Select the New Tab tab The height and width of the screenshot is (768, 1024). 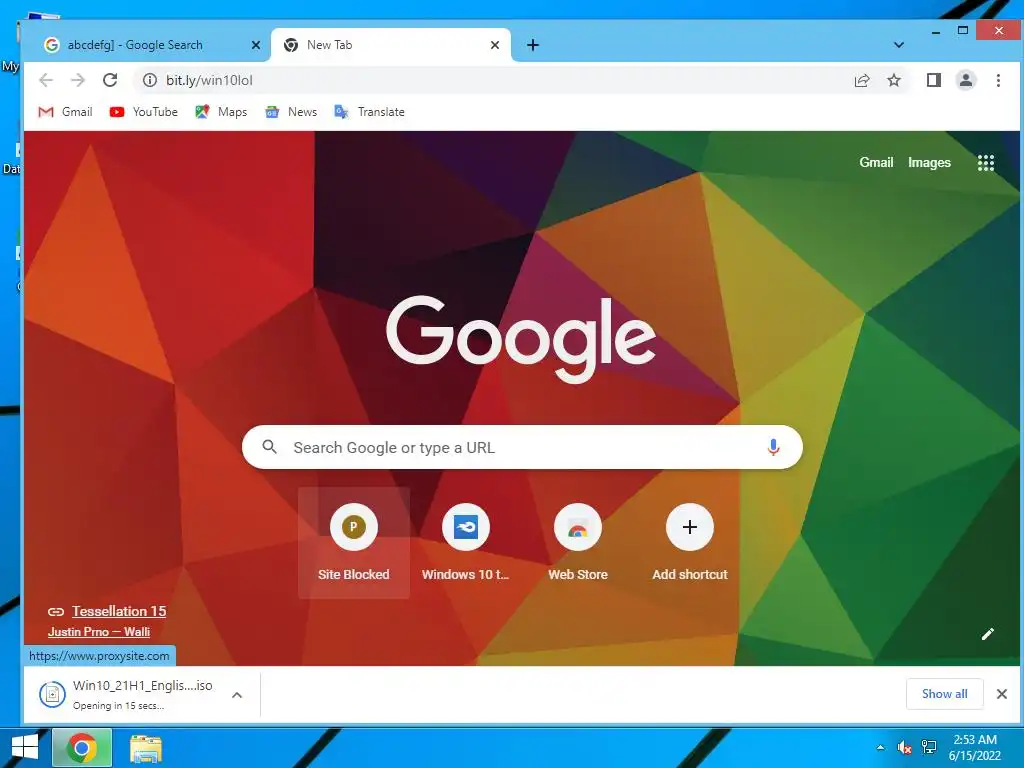coord(391,45)
